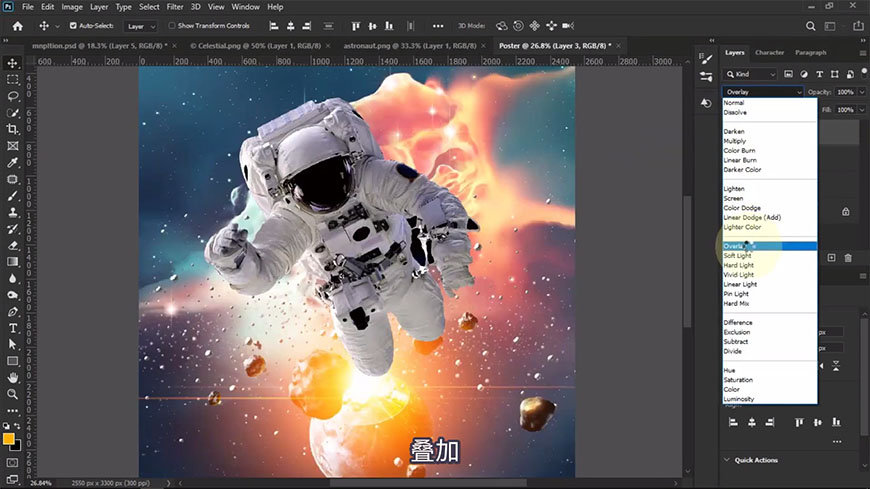
Task: Click the zoom level field 26.84%
Action: click(40, 483)
